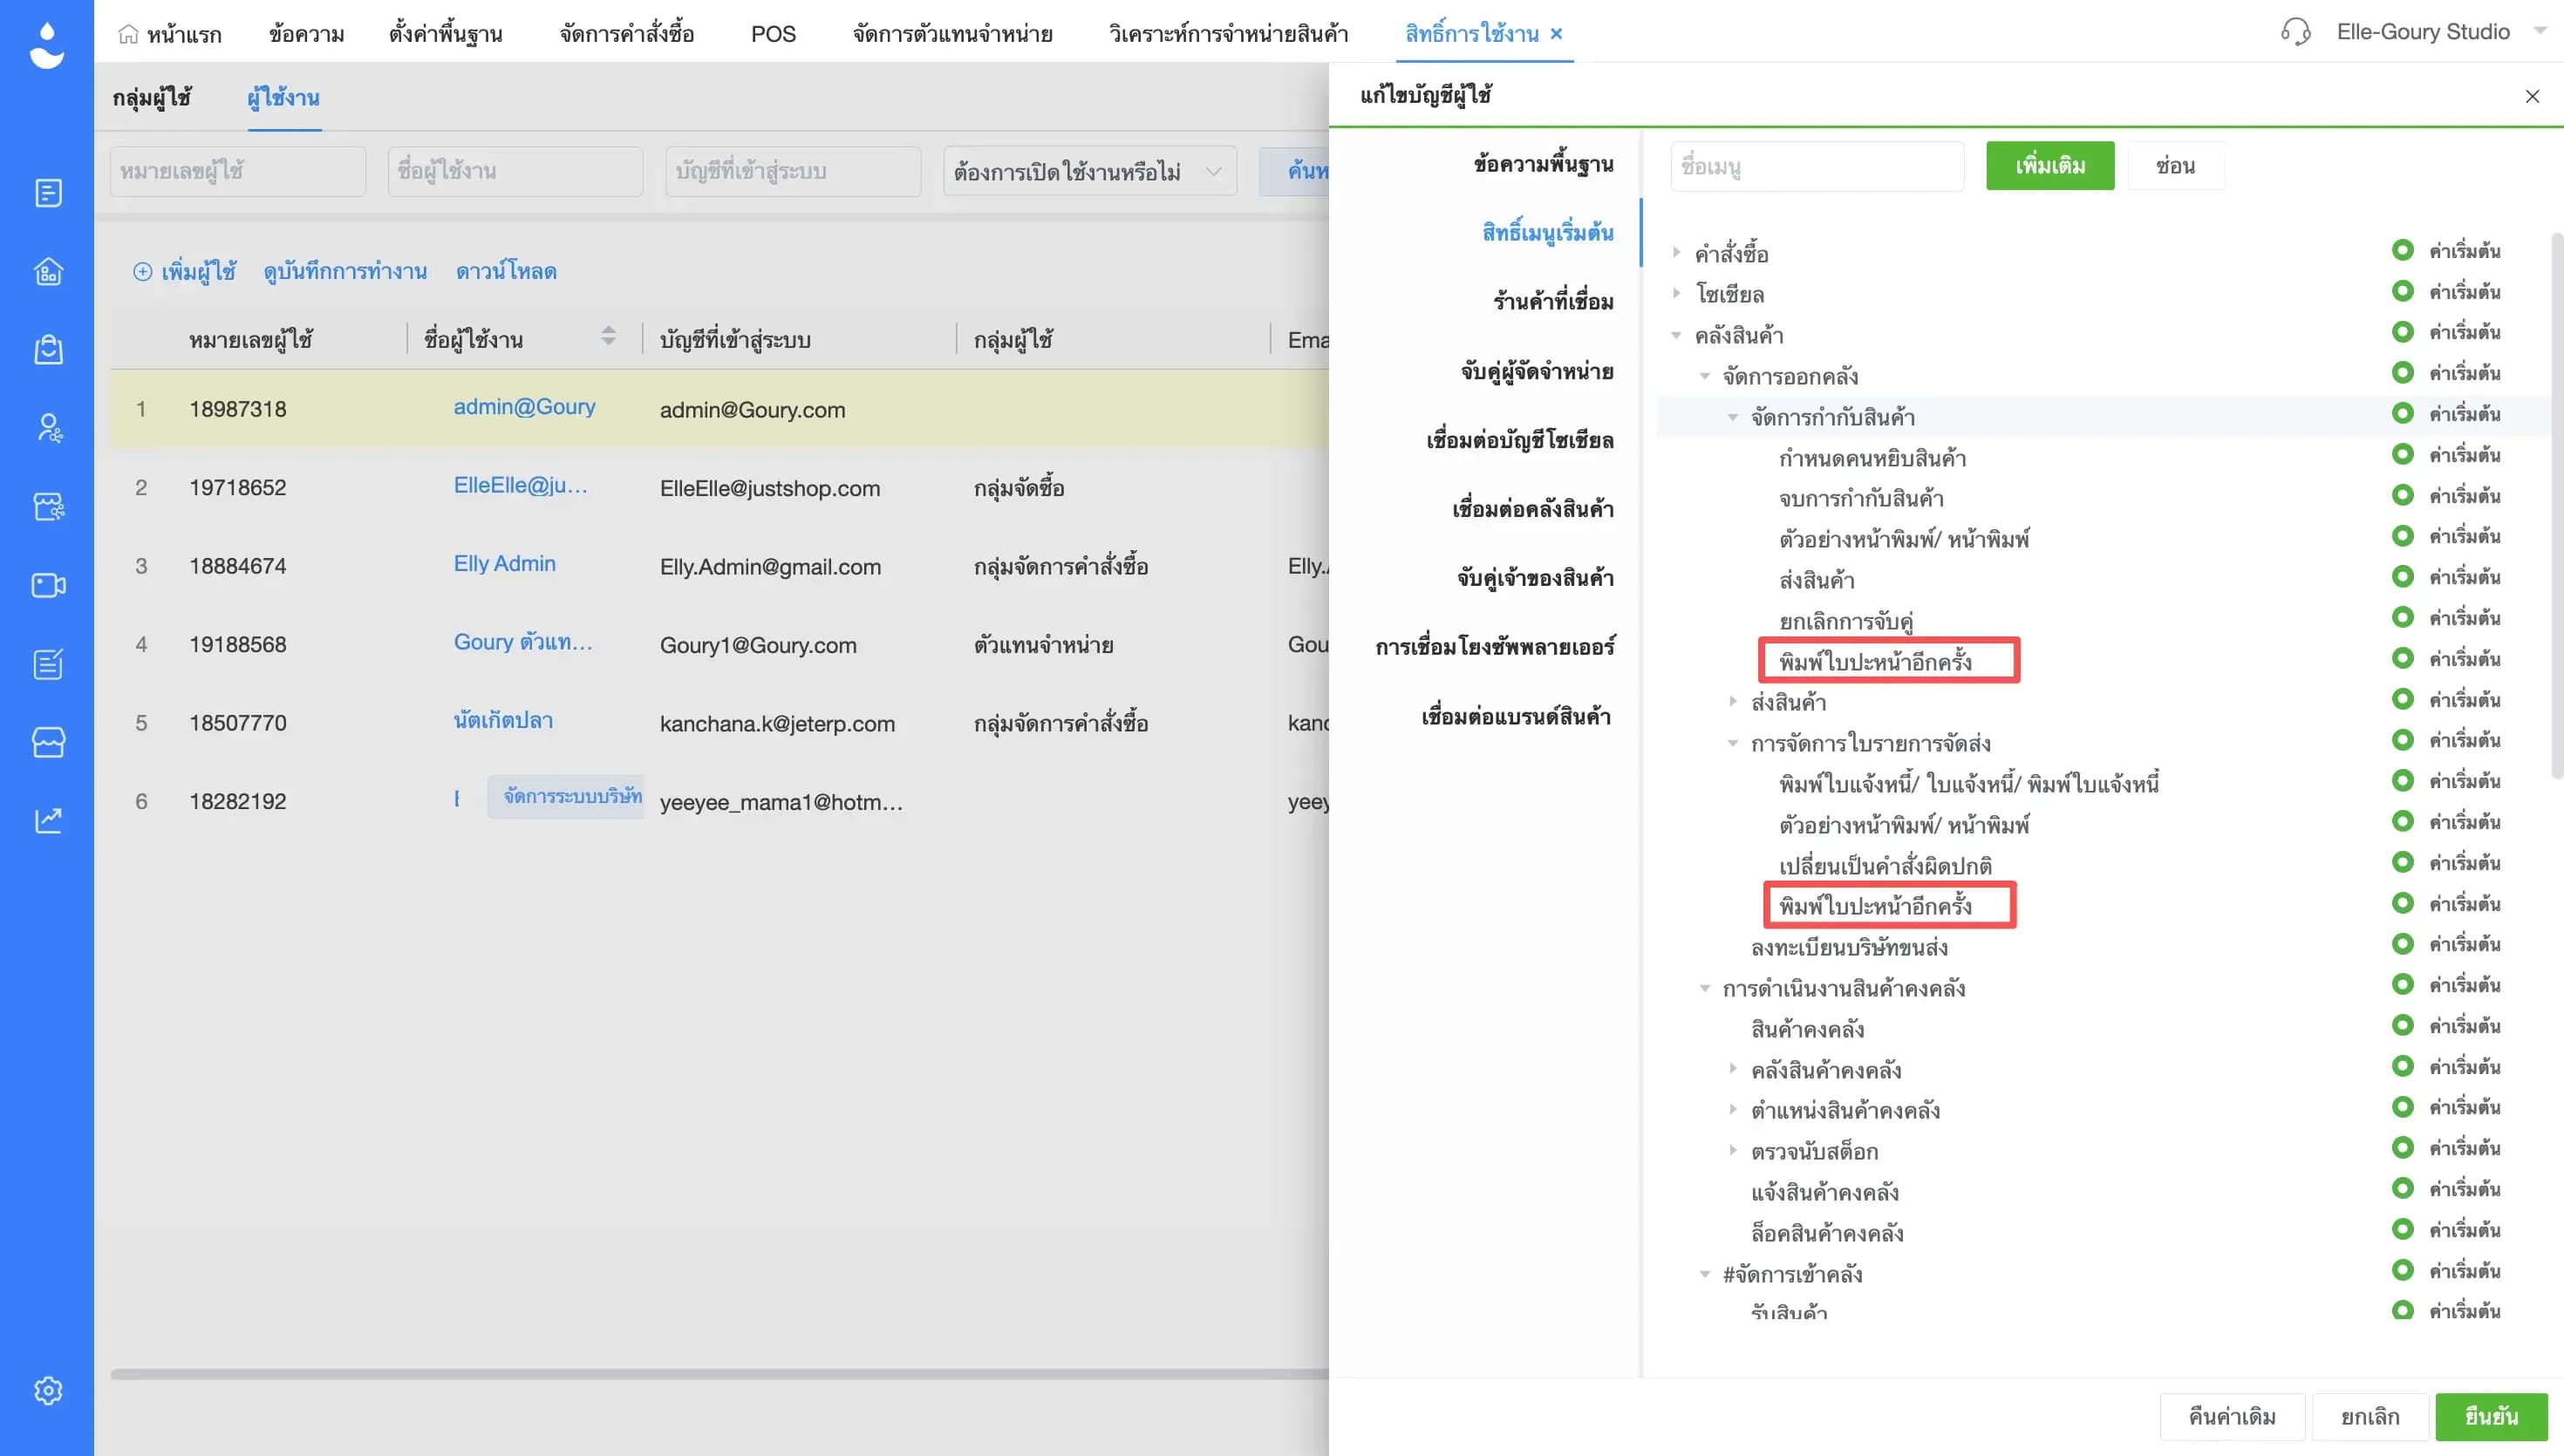
Task: Close the สิทธิ์การใช้งาน tab
Action: click(x=1556, y=33)
